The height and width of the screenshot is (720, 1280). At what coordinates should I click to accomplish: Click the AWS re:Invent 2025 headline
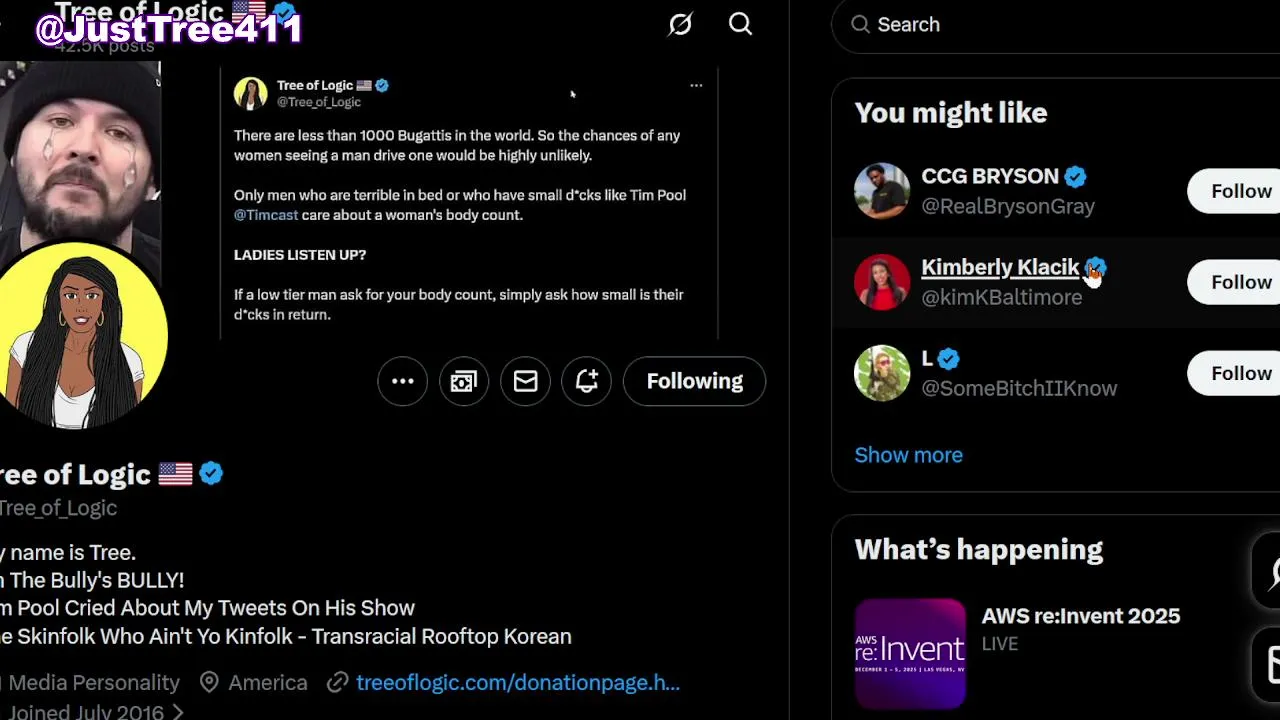coord(1081,616)
